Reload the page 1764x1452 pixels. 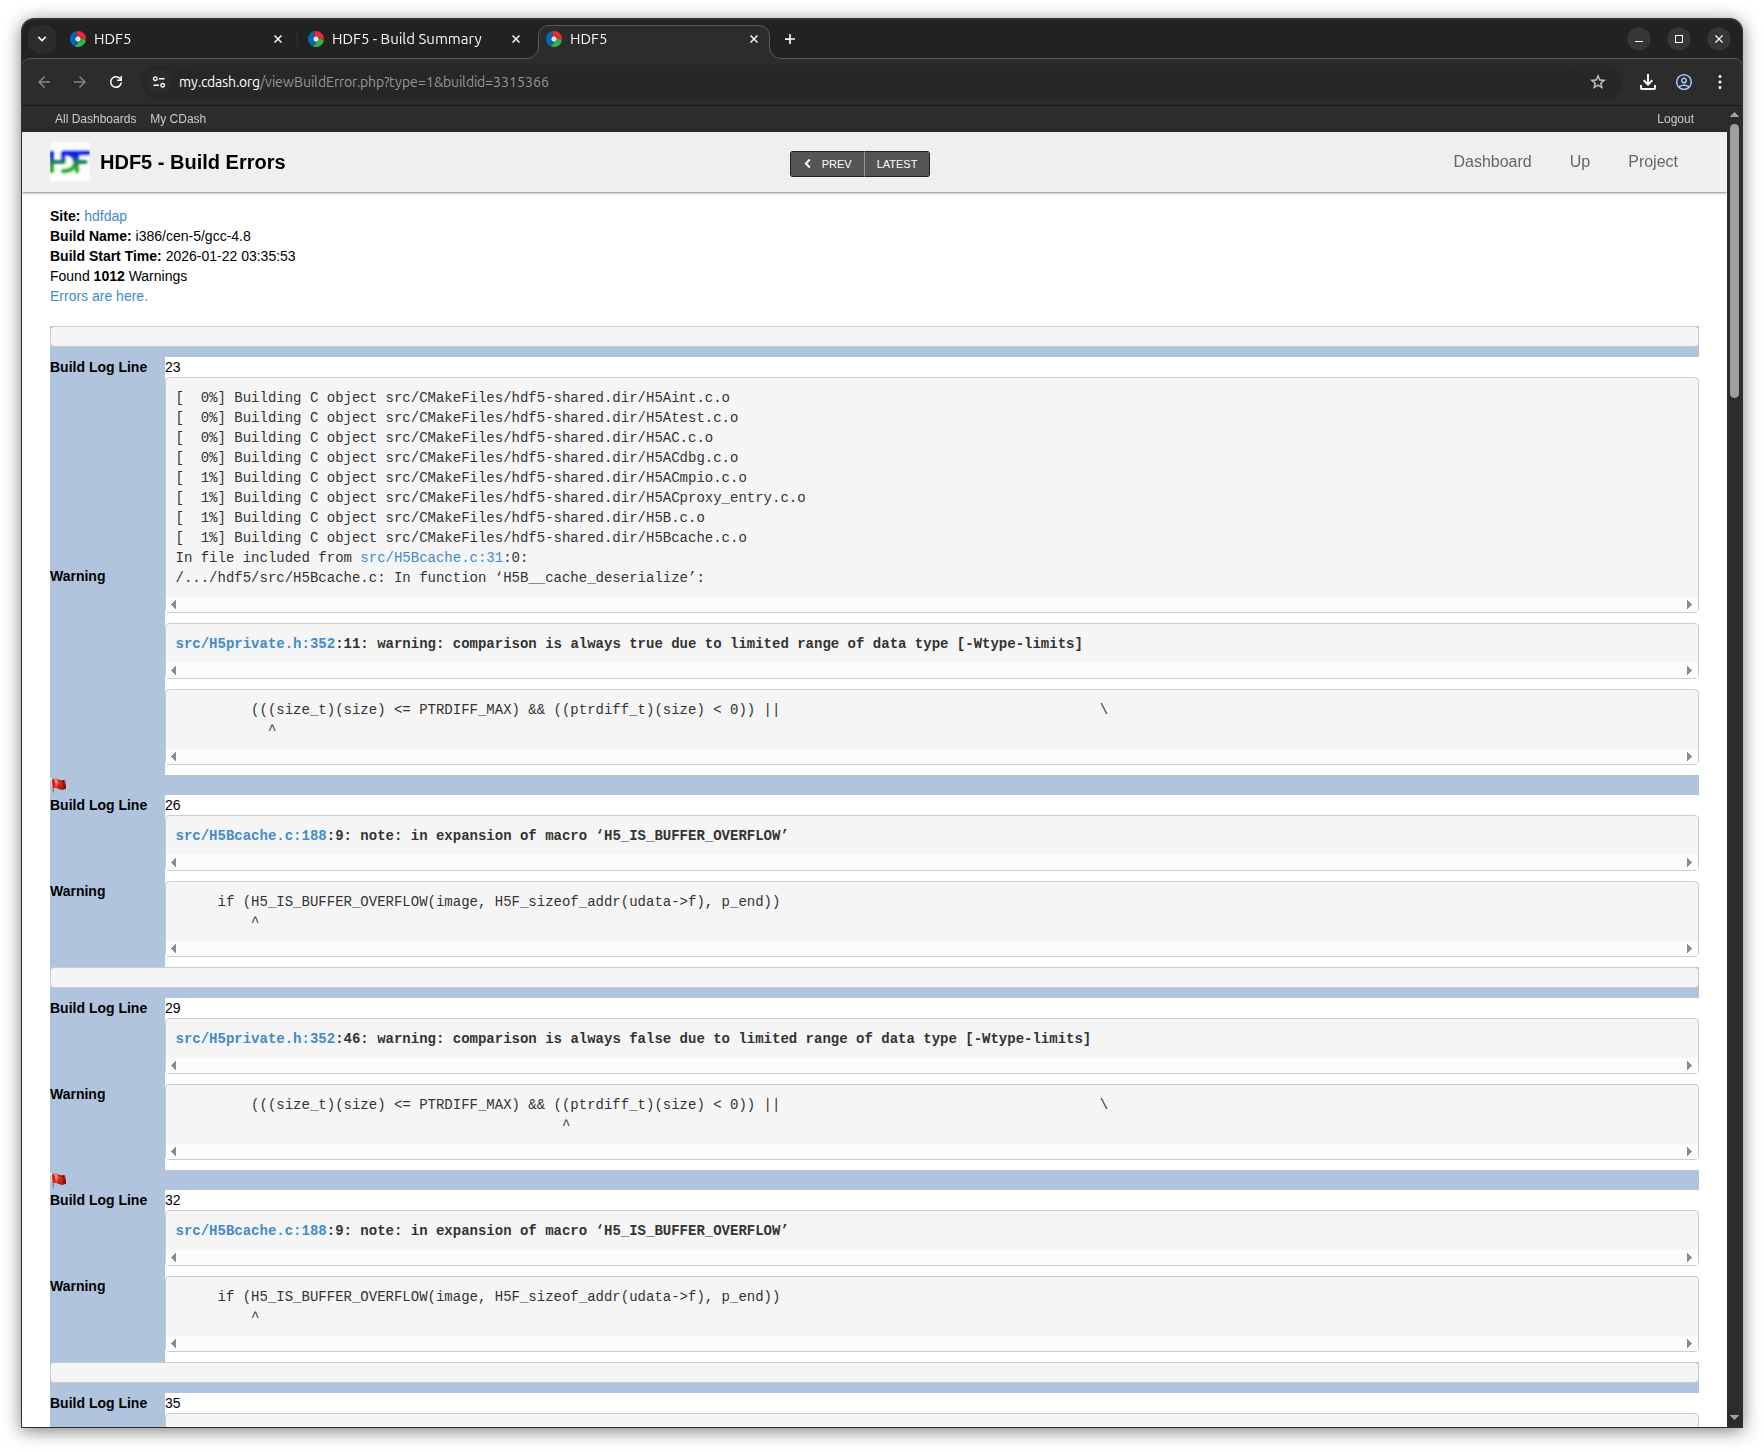[x=116, y=82]
